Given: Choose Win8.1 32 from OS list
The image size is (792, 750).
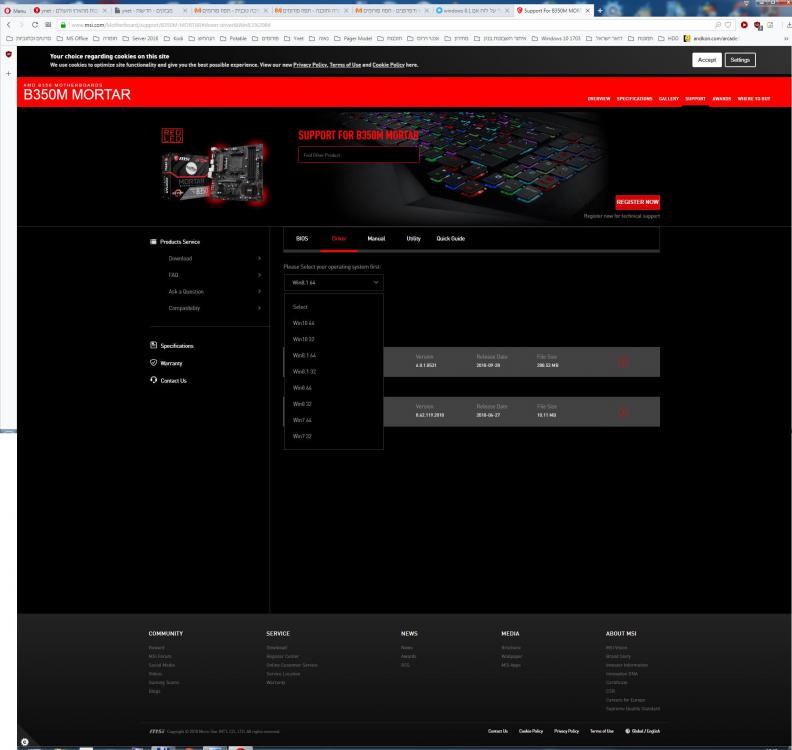Looking at the screenshot, I should click(x=334, y=371).
